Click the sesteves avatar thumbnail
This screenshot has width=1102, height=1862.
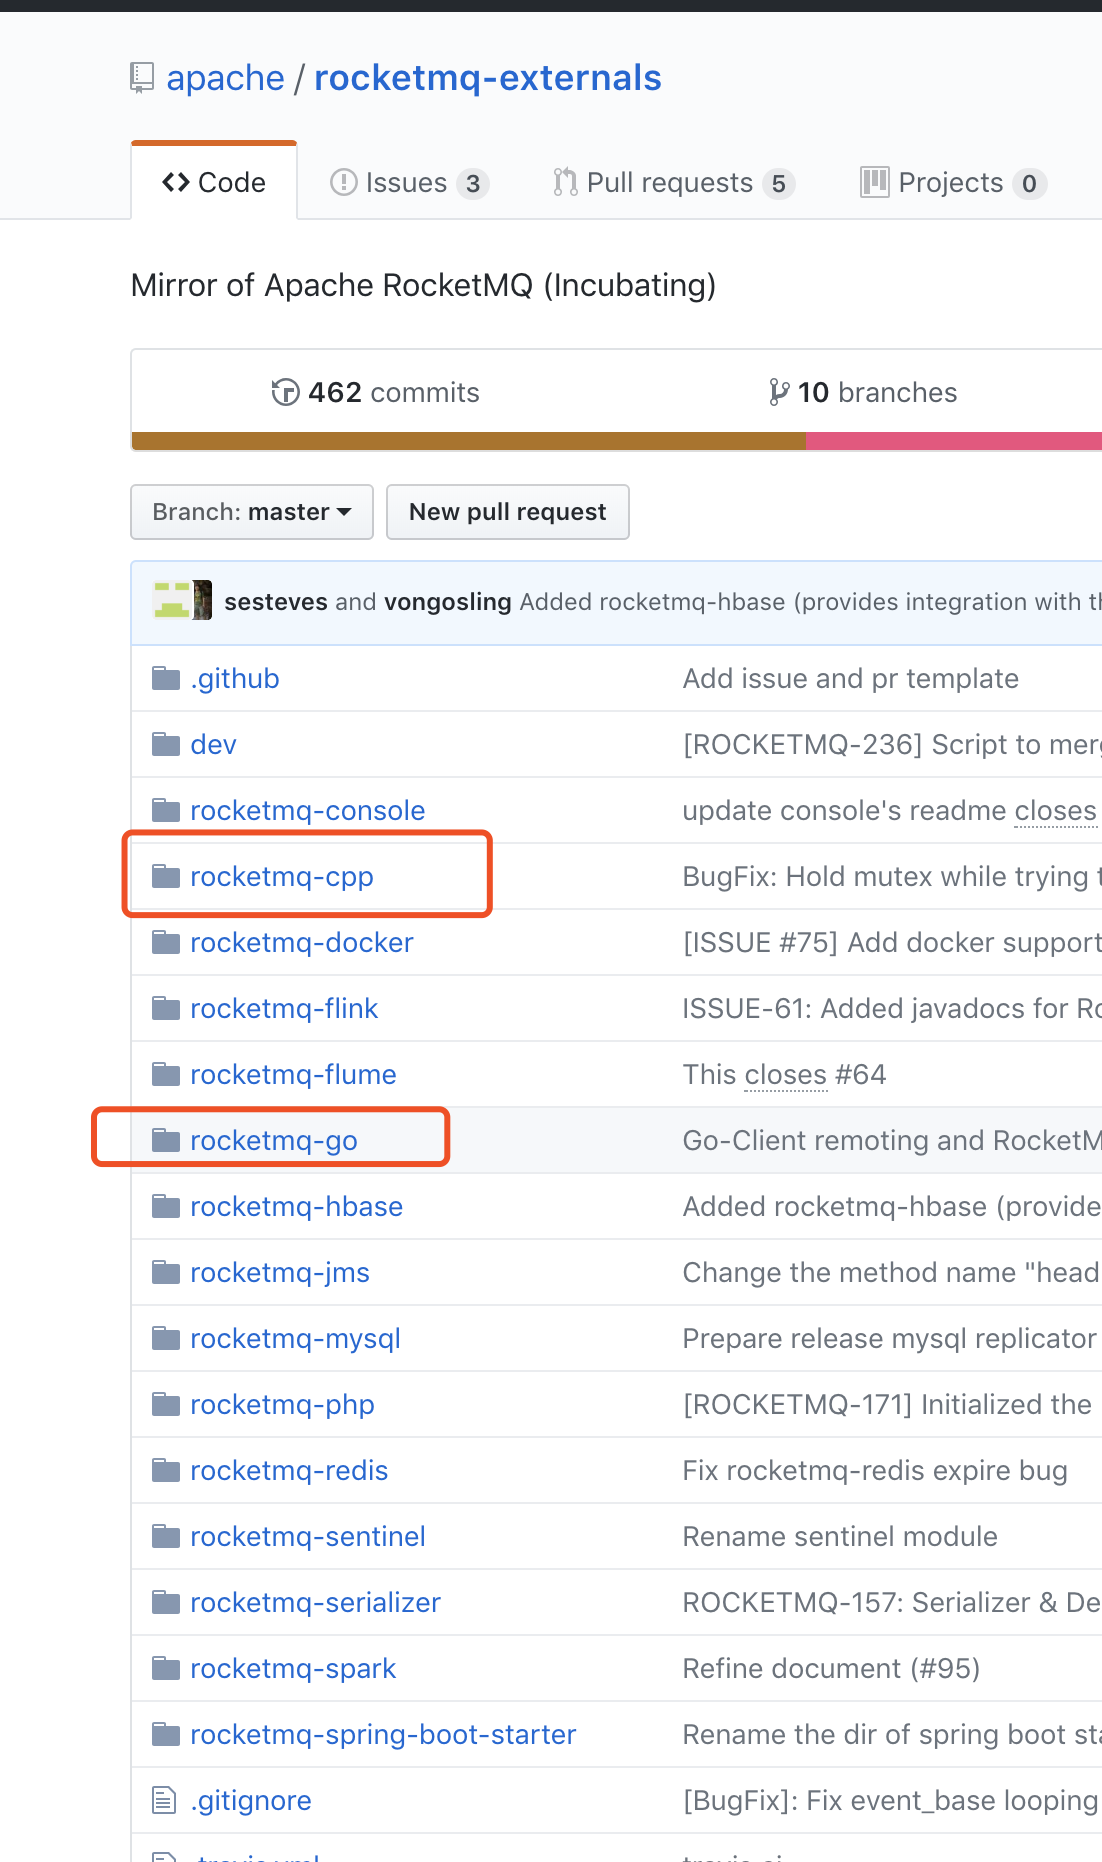(x=172, y=600)
